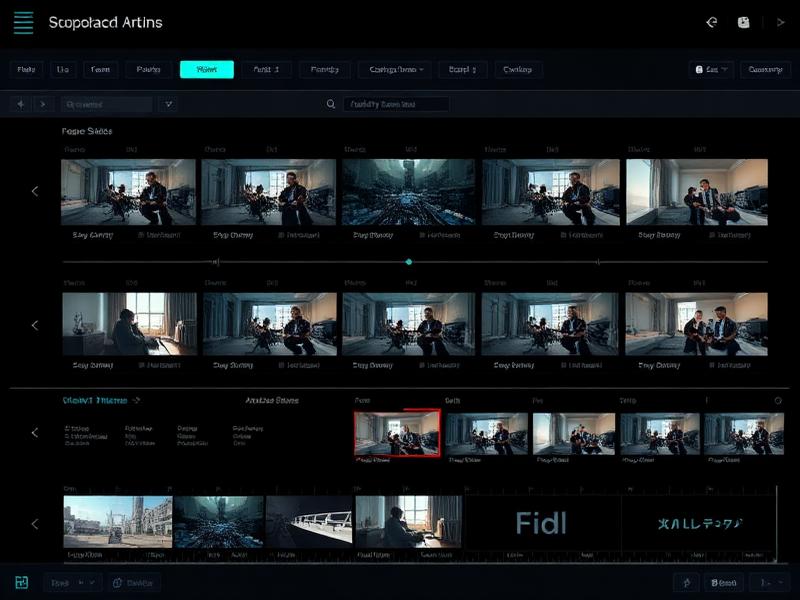Click the arrow icon beside the cyan heading
Viewport: 800px width, 600px height.
click(136, 401)
